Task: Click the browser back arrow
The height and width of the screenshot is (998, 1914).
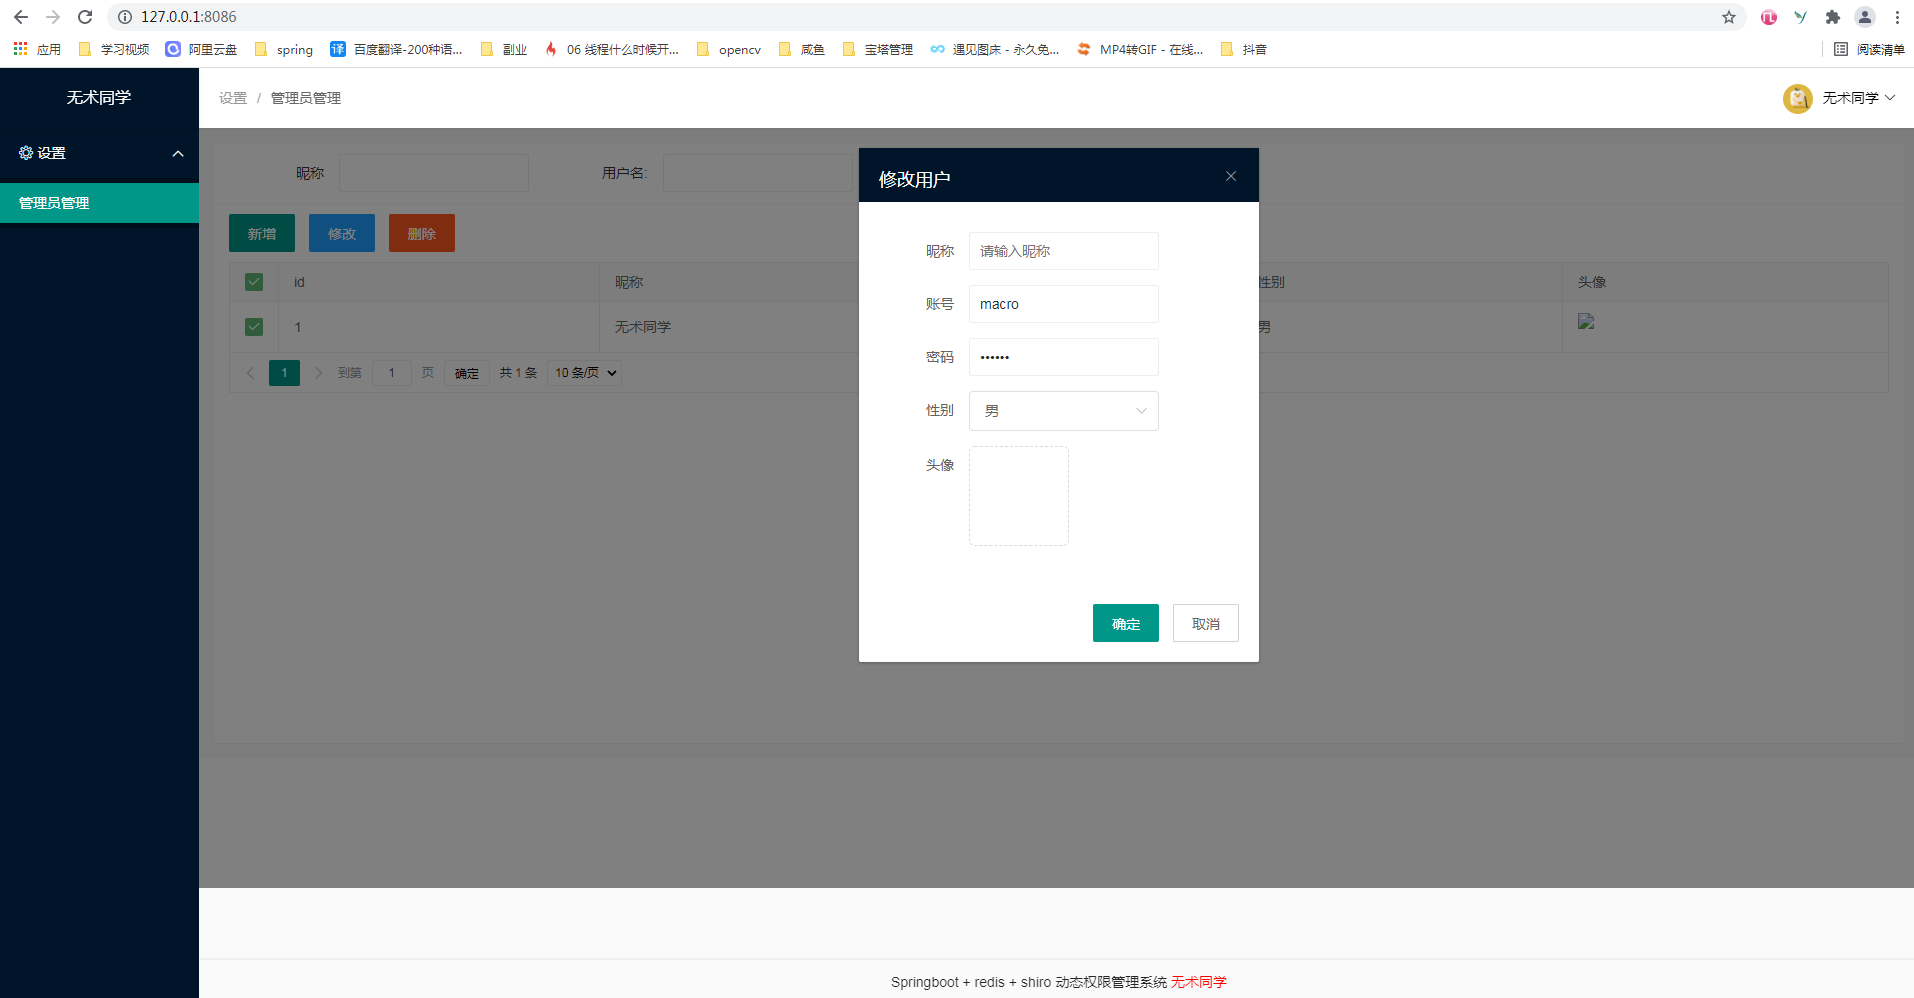Action: tap(21, 17)
